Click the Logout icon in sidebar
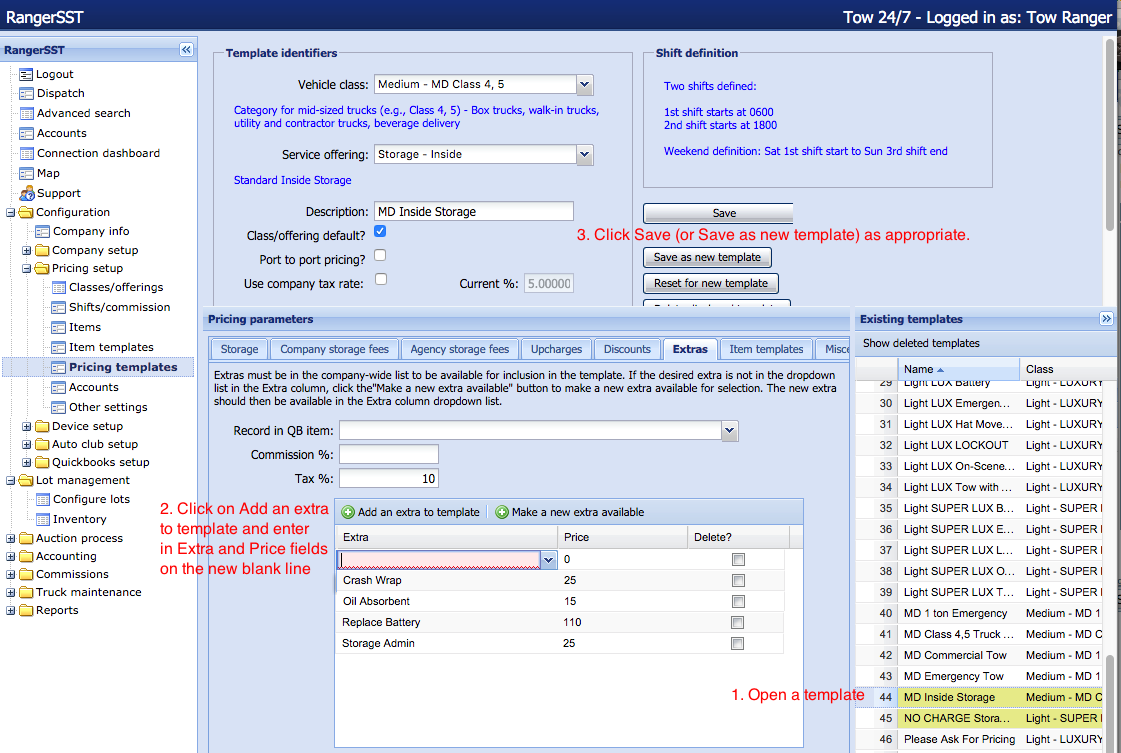This screenshot has width=1121, height=753. [26, 74]
